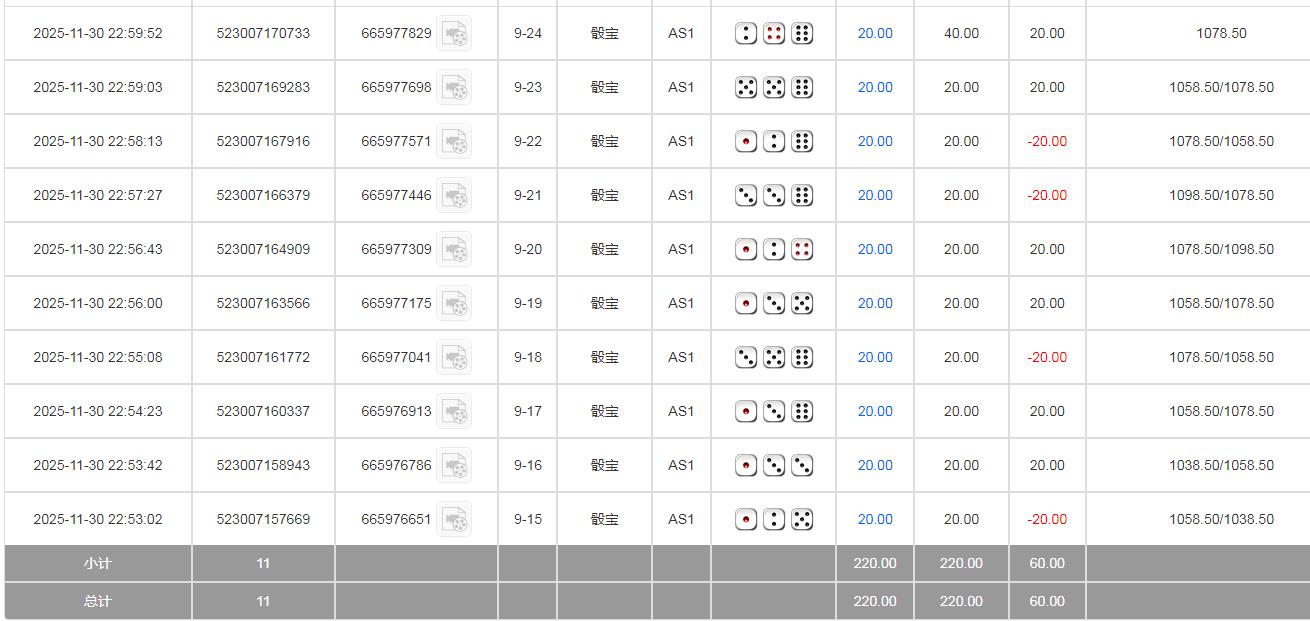Select order number 523007170733
This screenshot has height=621, width=1310.
pos(263,33)
